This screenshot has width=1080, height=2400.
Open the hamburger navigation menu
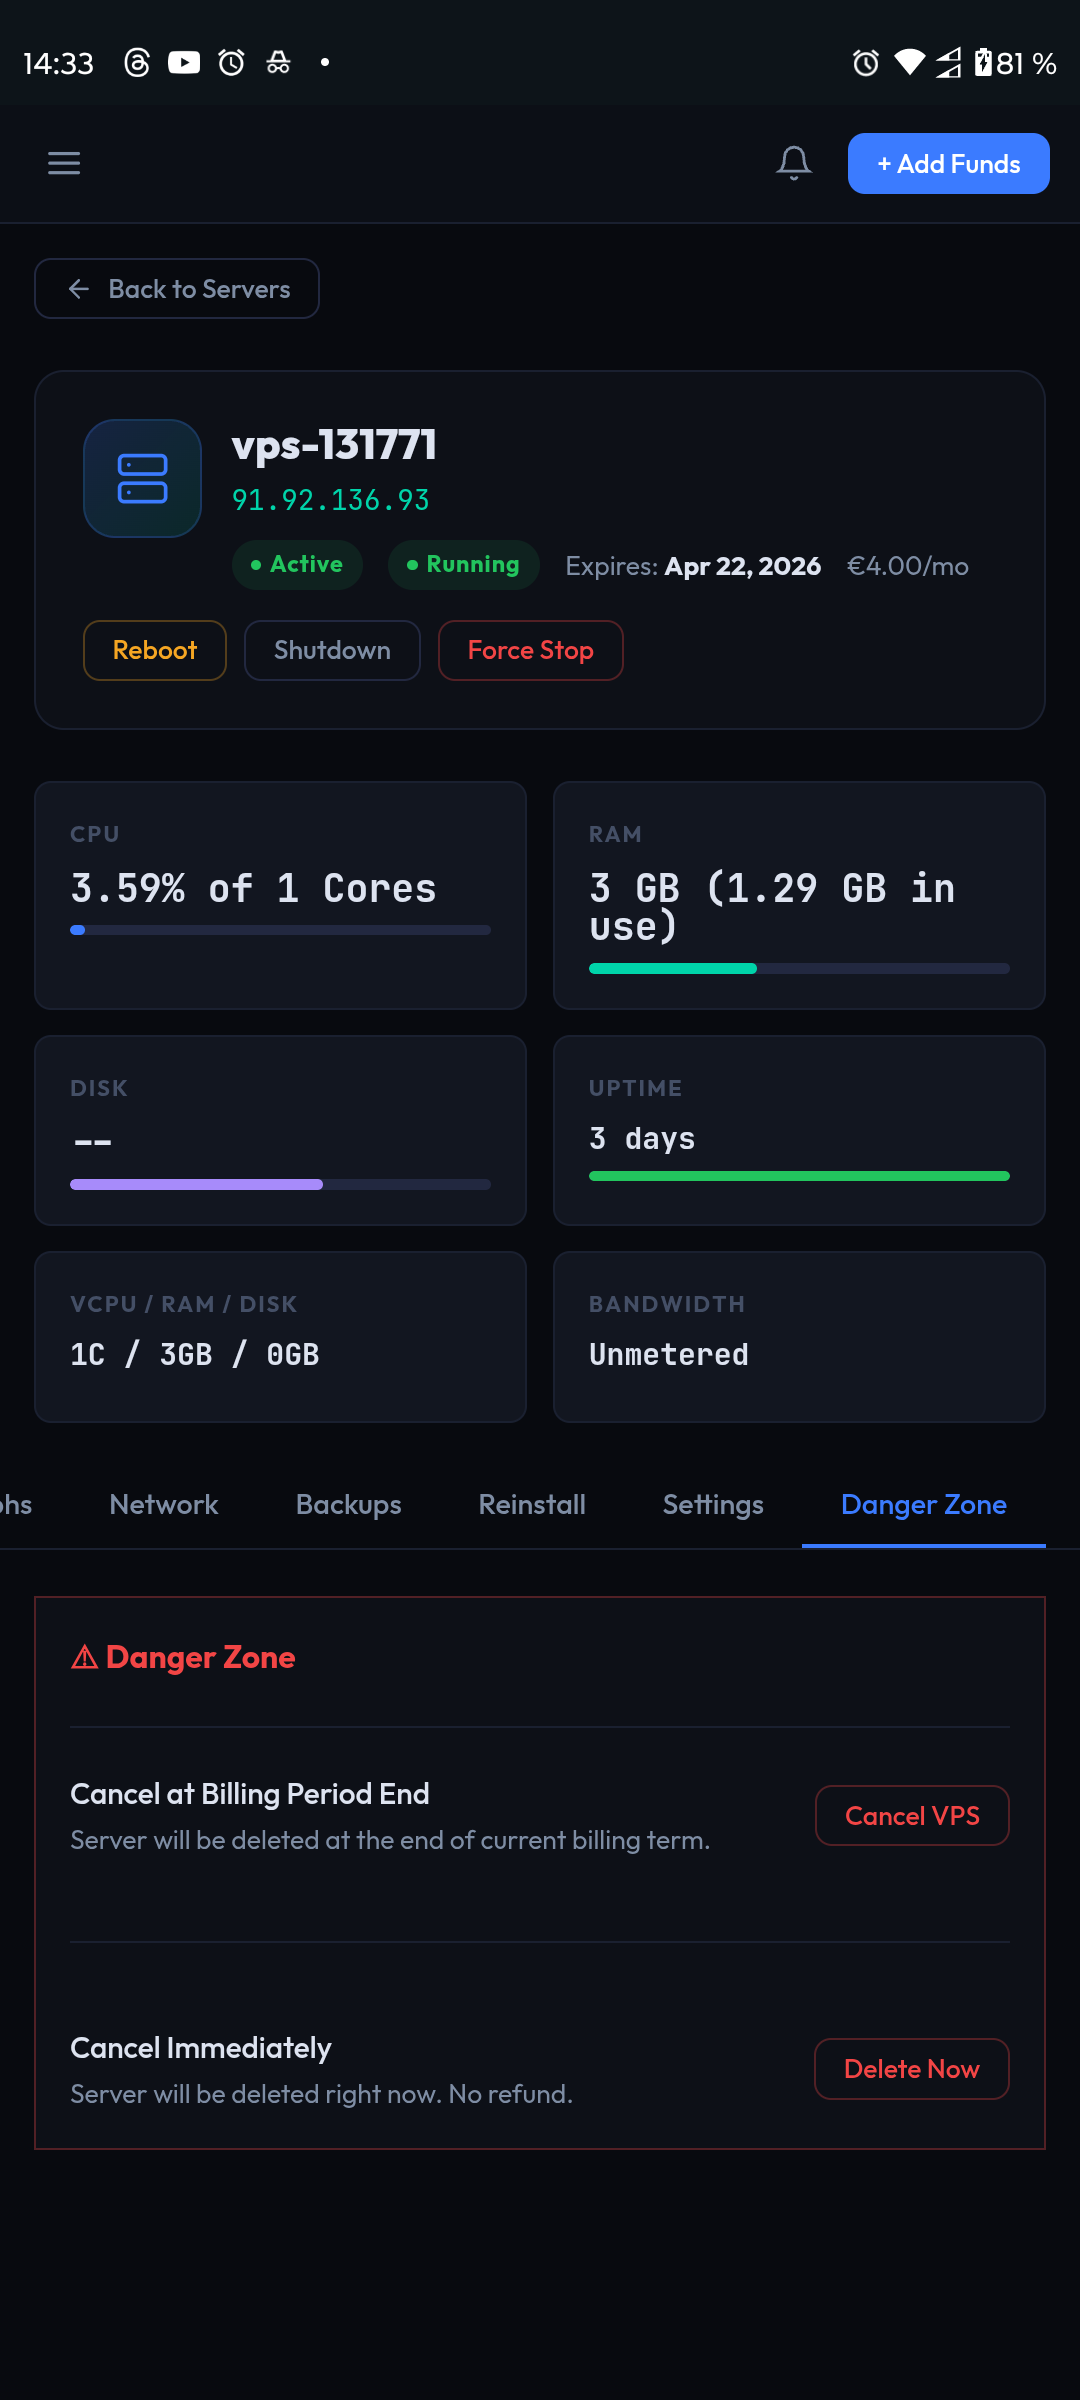[64, 163]
